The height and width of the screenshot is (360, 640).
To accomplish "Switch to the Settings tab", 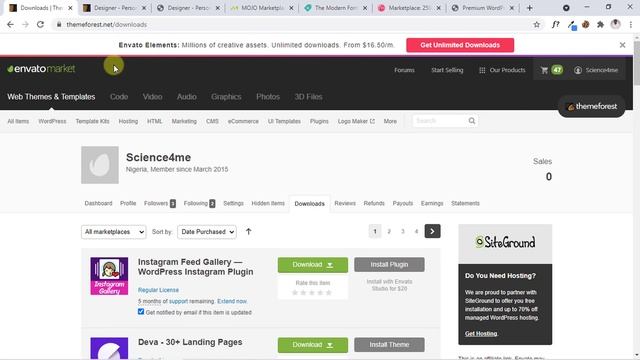I will click(x=233, y=203).
